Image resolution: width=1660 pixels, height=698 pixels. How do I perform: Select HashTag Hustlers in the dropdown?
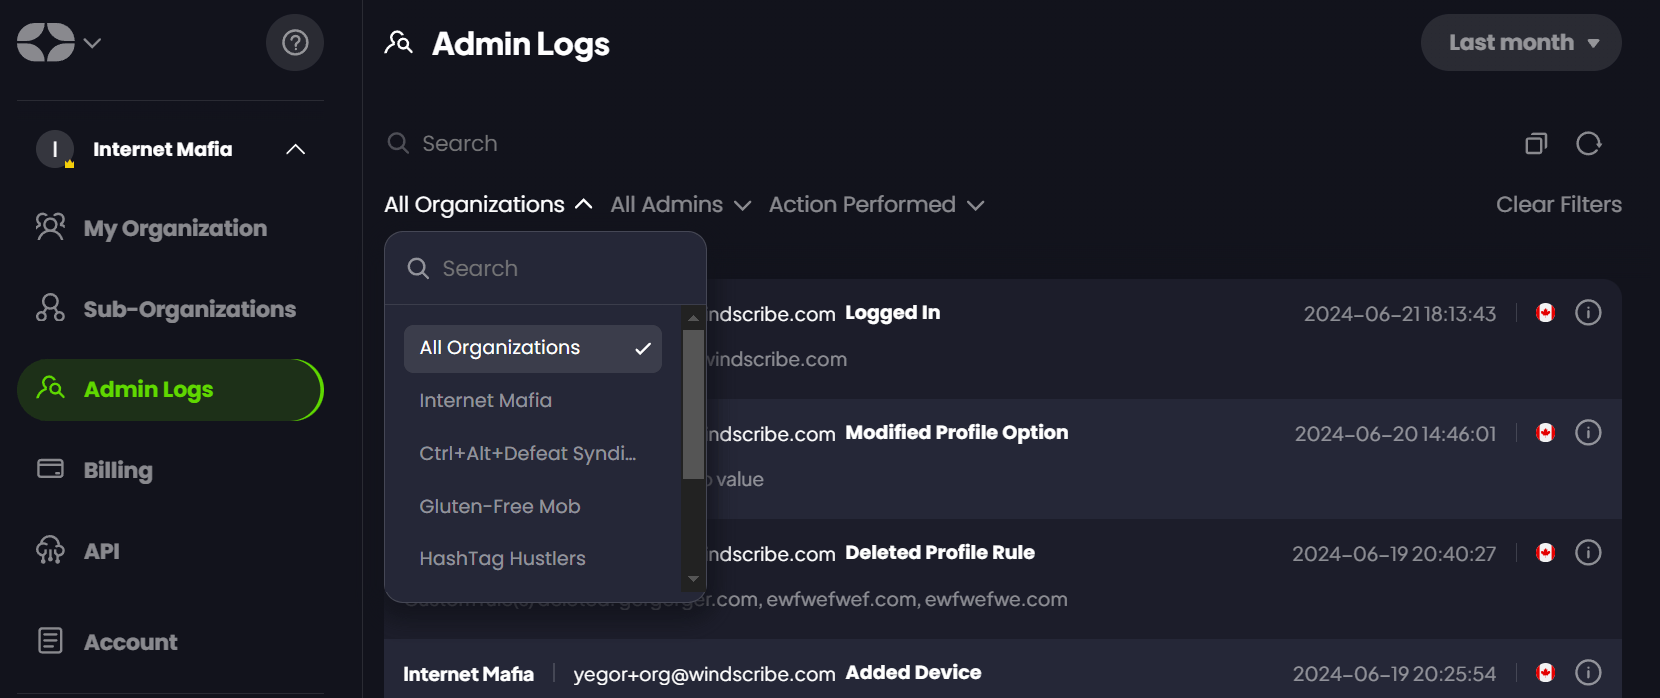(x=502, y=559)
